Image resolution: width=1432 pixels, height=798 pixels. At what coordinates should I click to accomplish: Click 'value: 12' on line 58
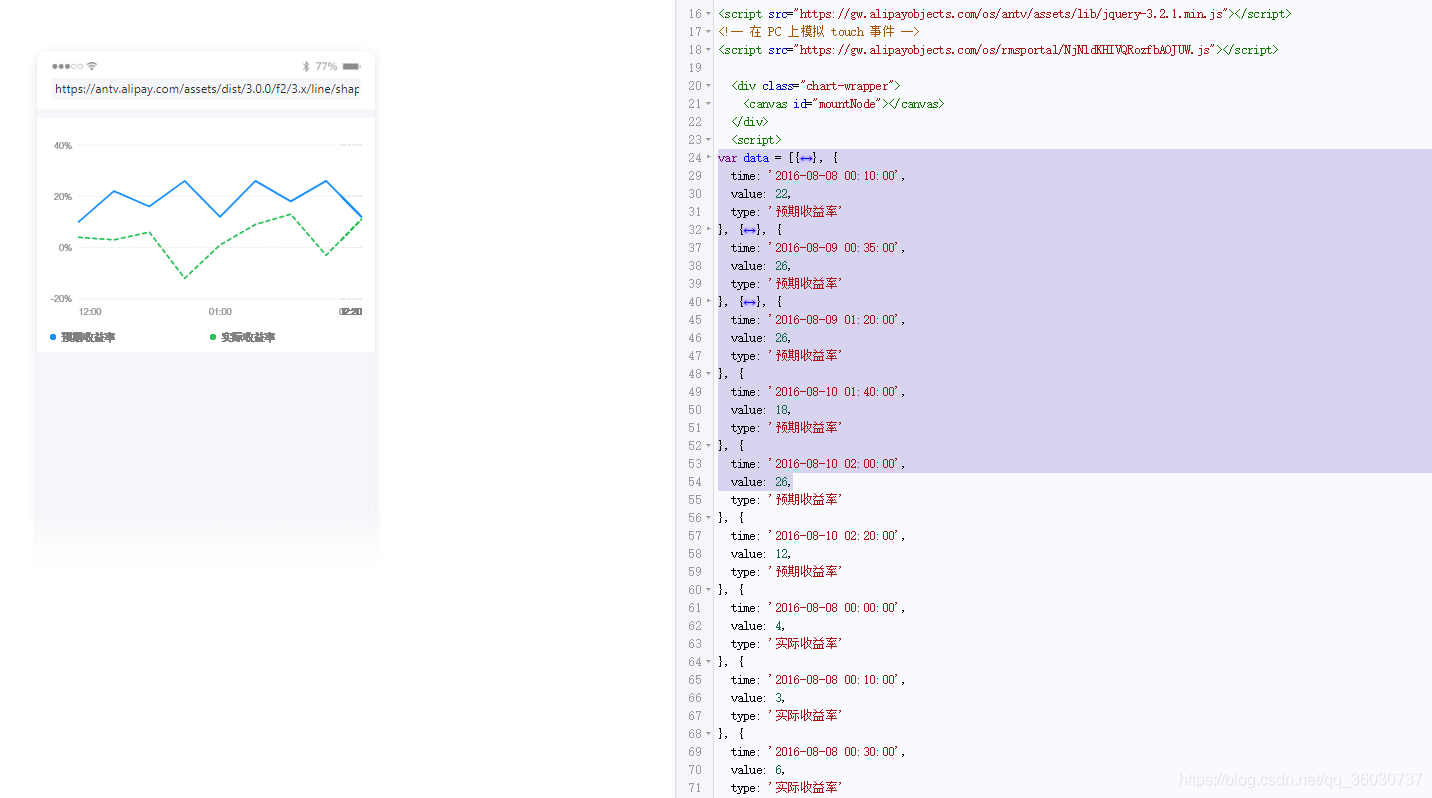[x=761, y=554]
